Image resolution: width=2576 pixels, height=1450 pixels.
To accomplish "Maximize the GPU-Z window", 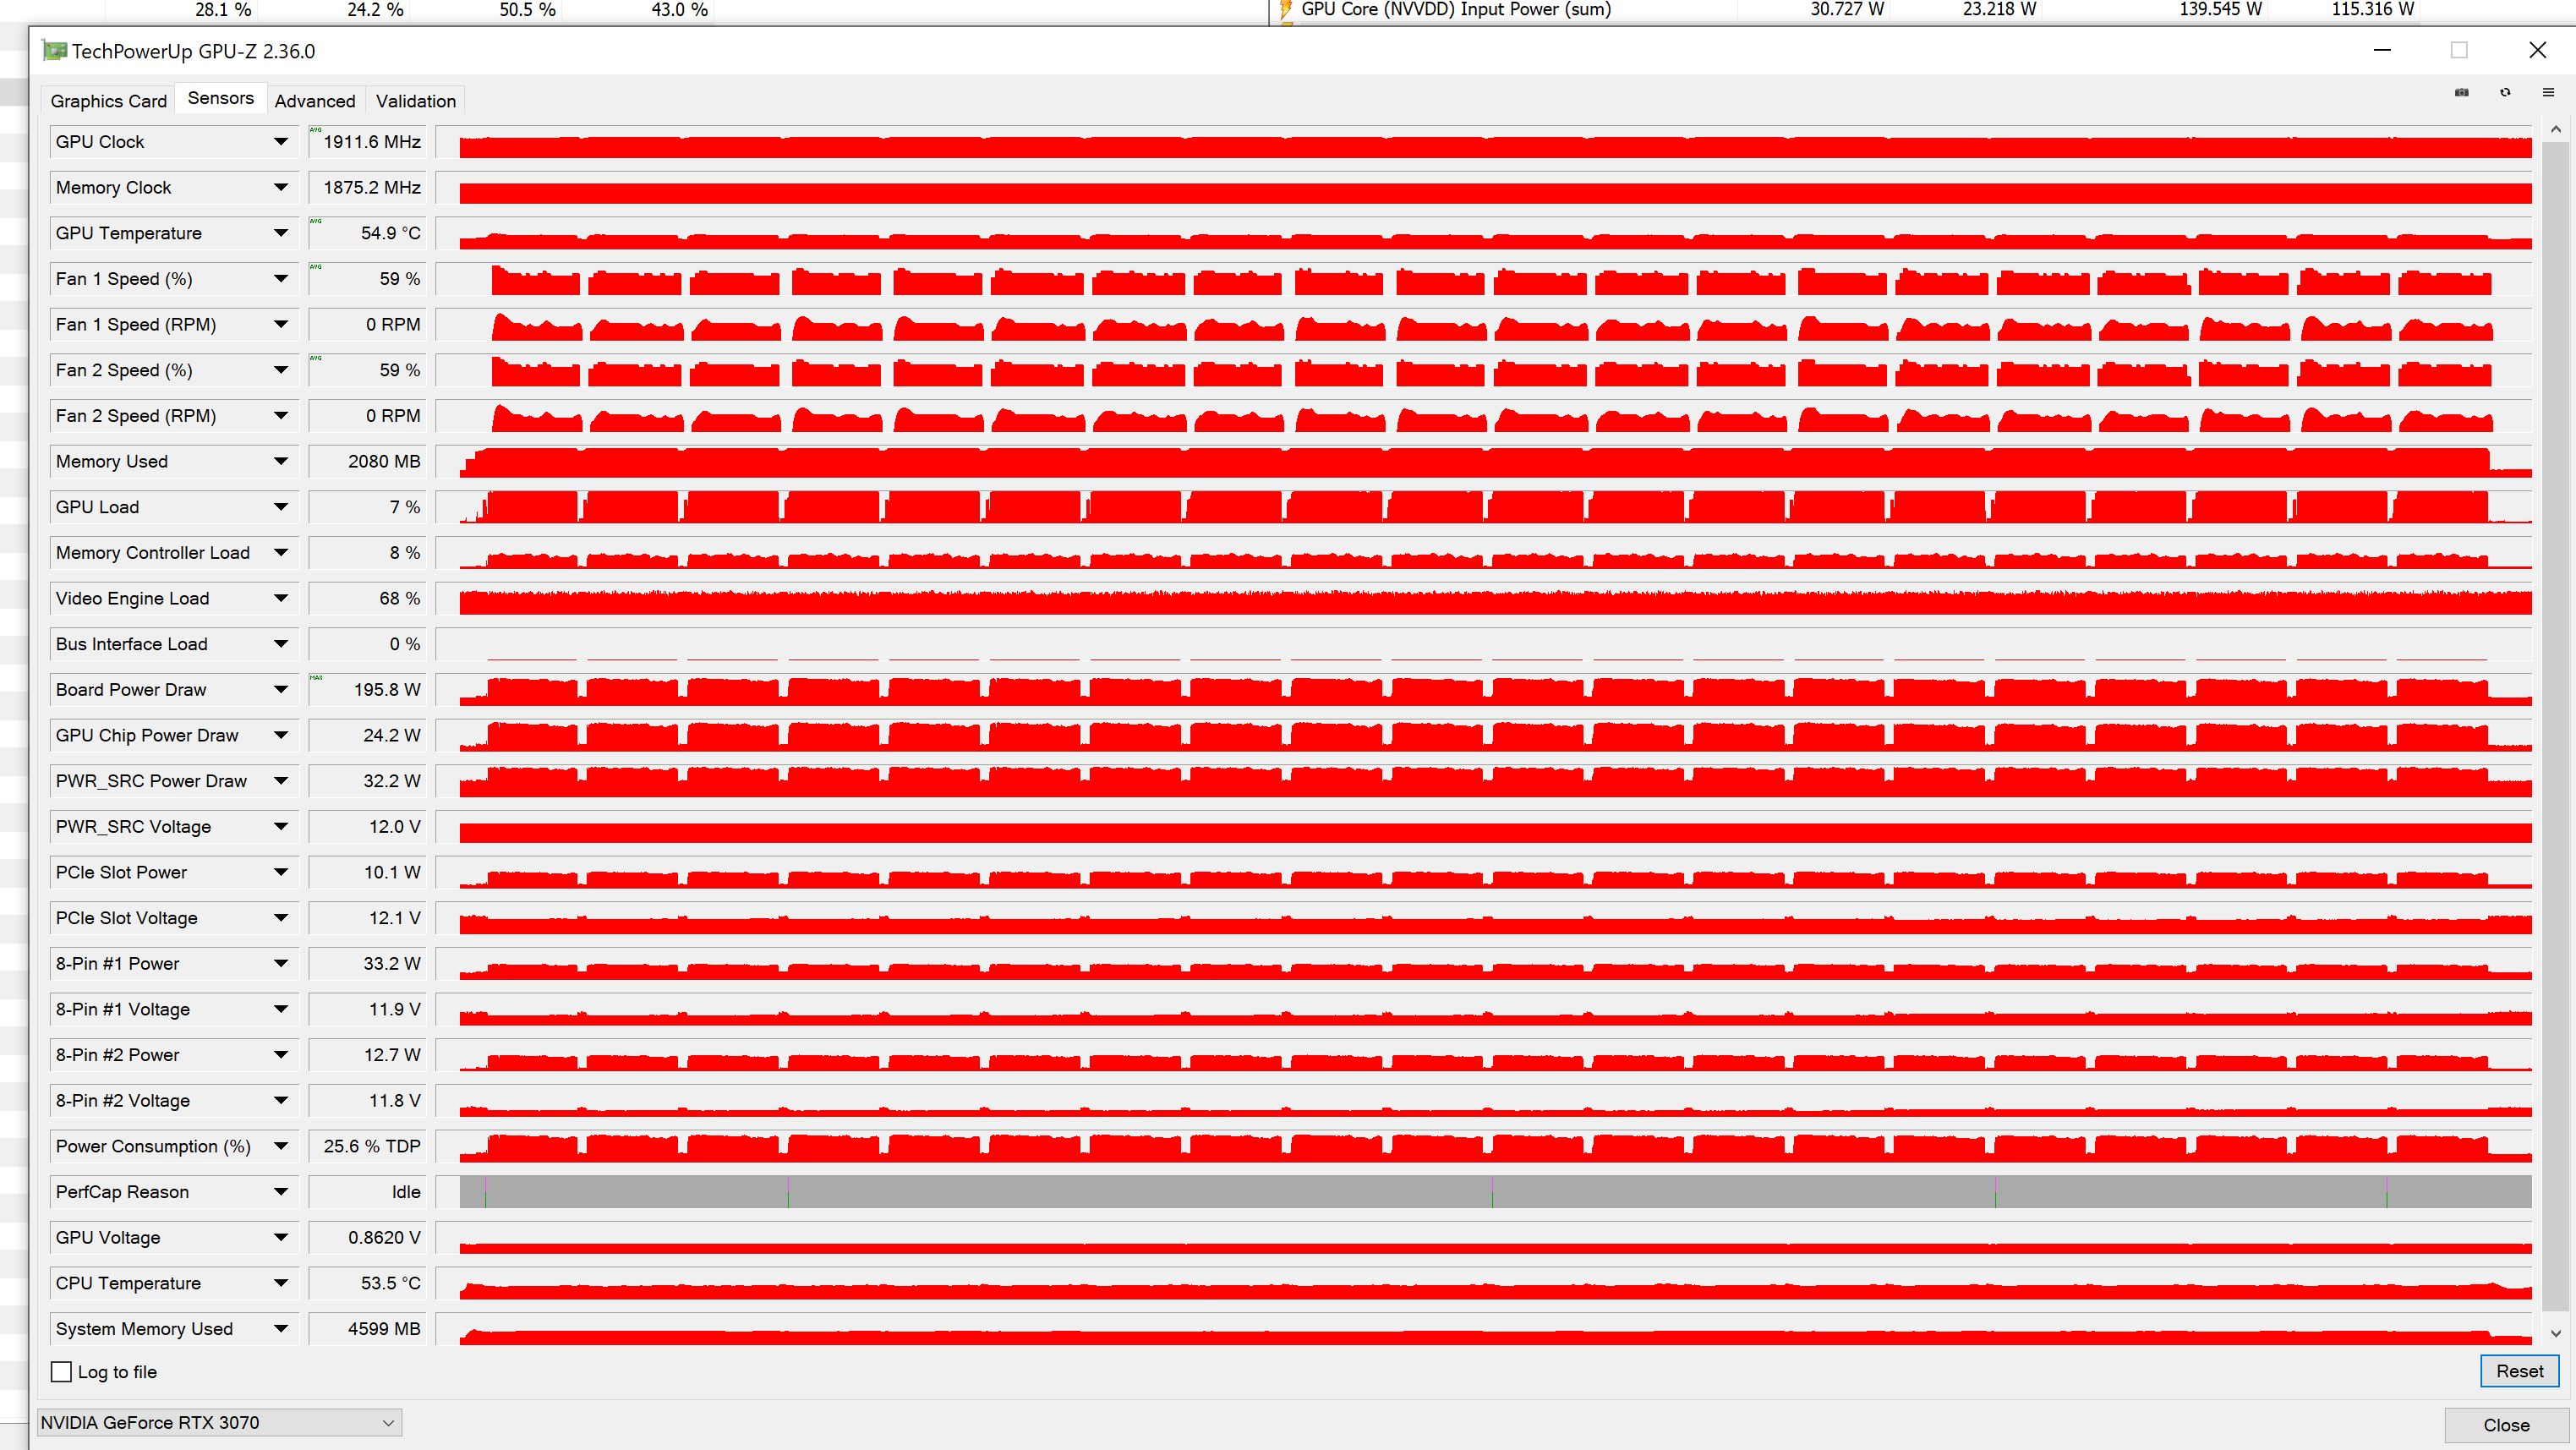I will 2459,50.
